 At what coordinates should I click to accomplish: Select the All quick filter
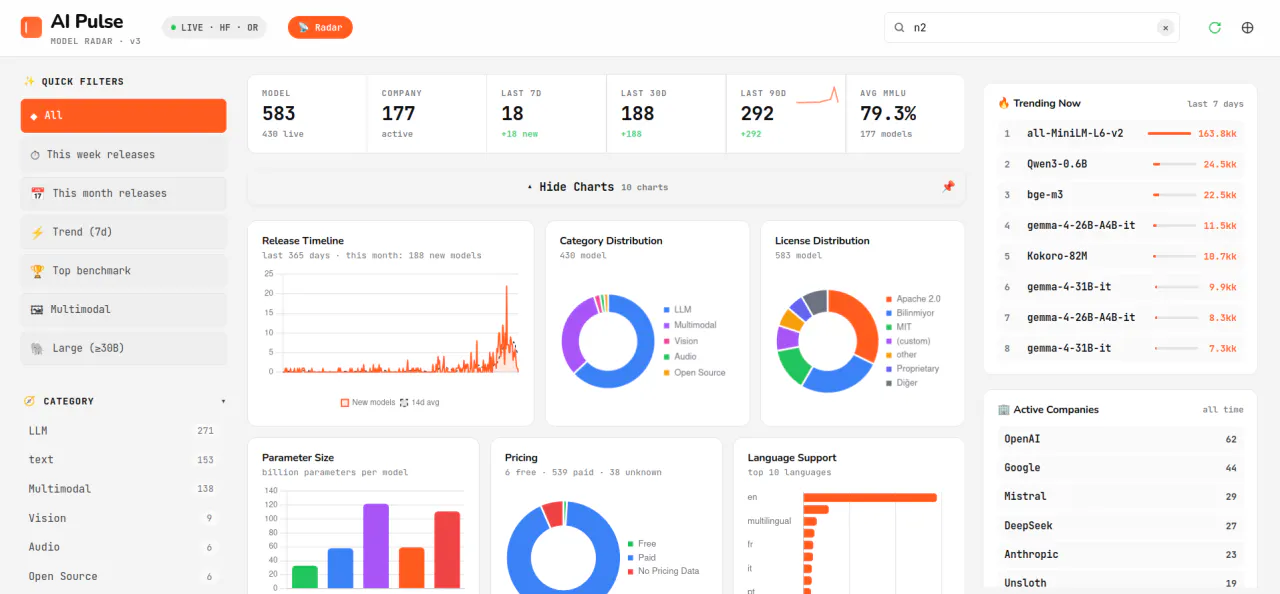point(123,116)
